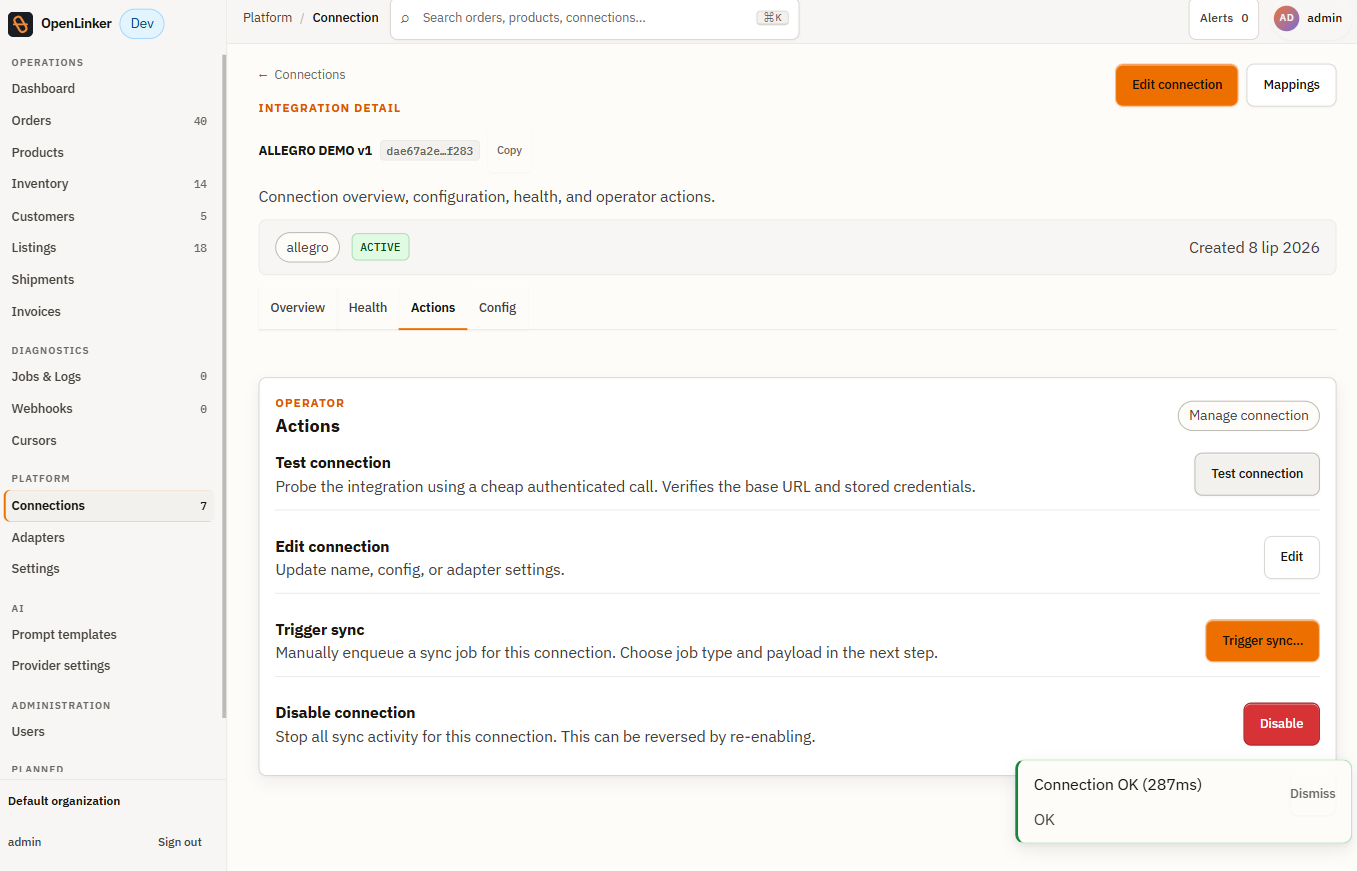Open the Trigger sync dialog
The height and width of the screenshot is (871, 1357).
coord(1262,641)
